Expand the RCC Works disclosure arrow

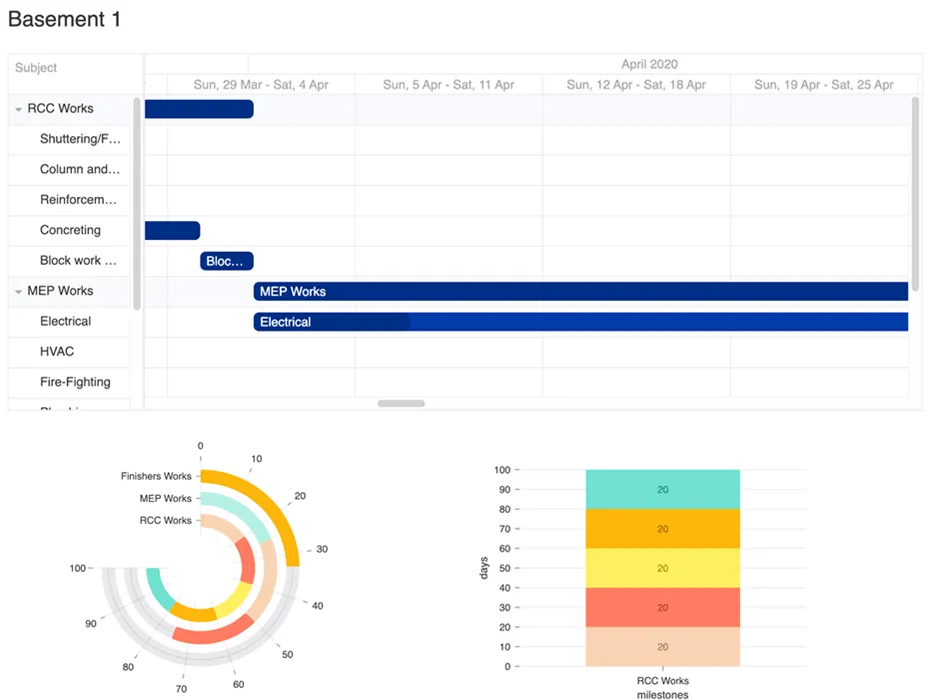pyautogui.click(x=18, y=108)
